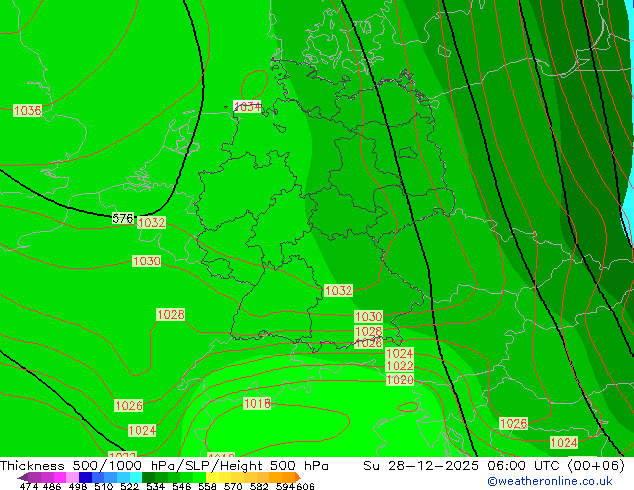Click the legend value 474
Image resolution: width=634 pixels, height=490 pixels.
29,486
